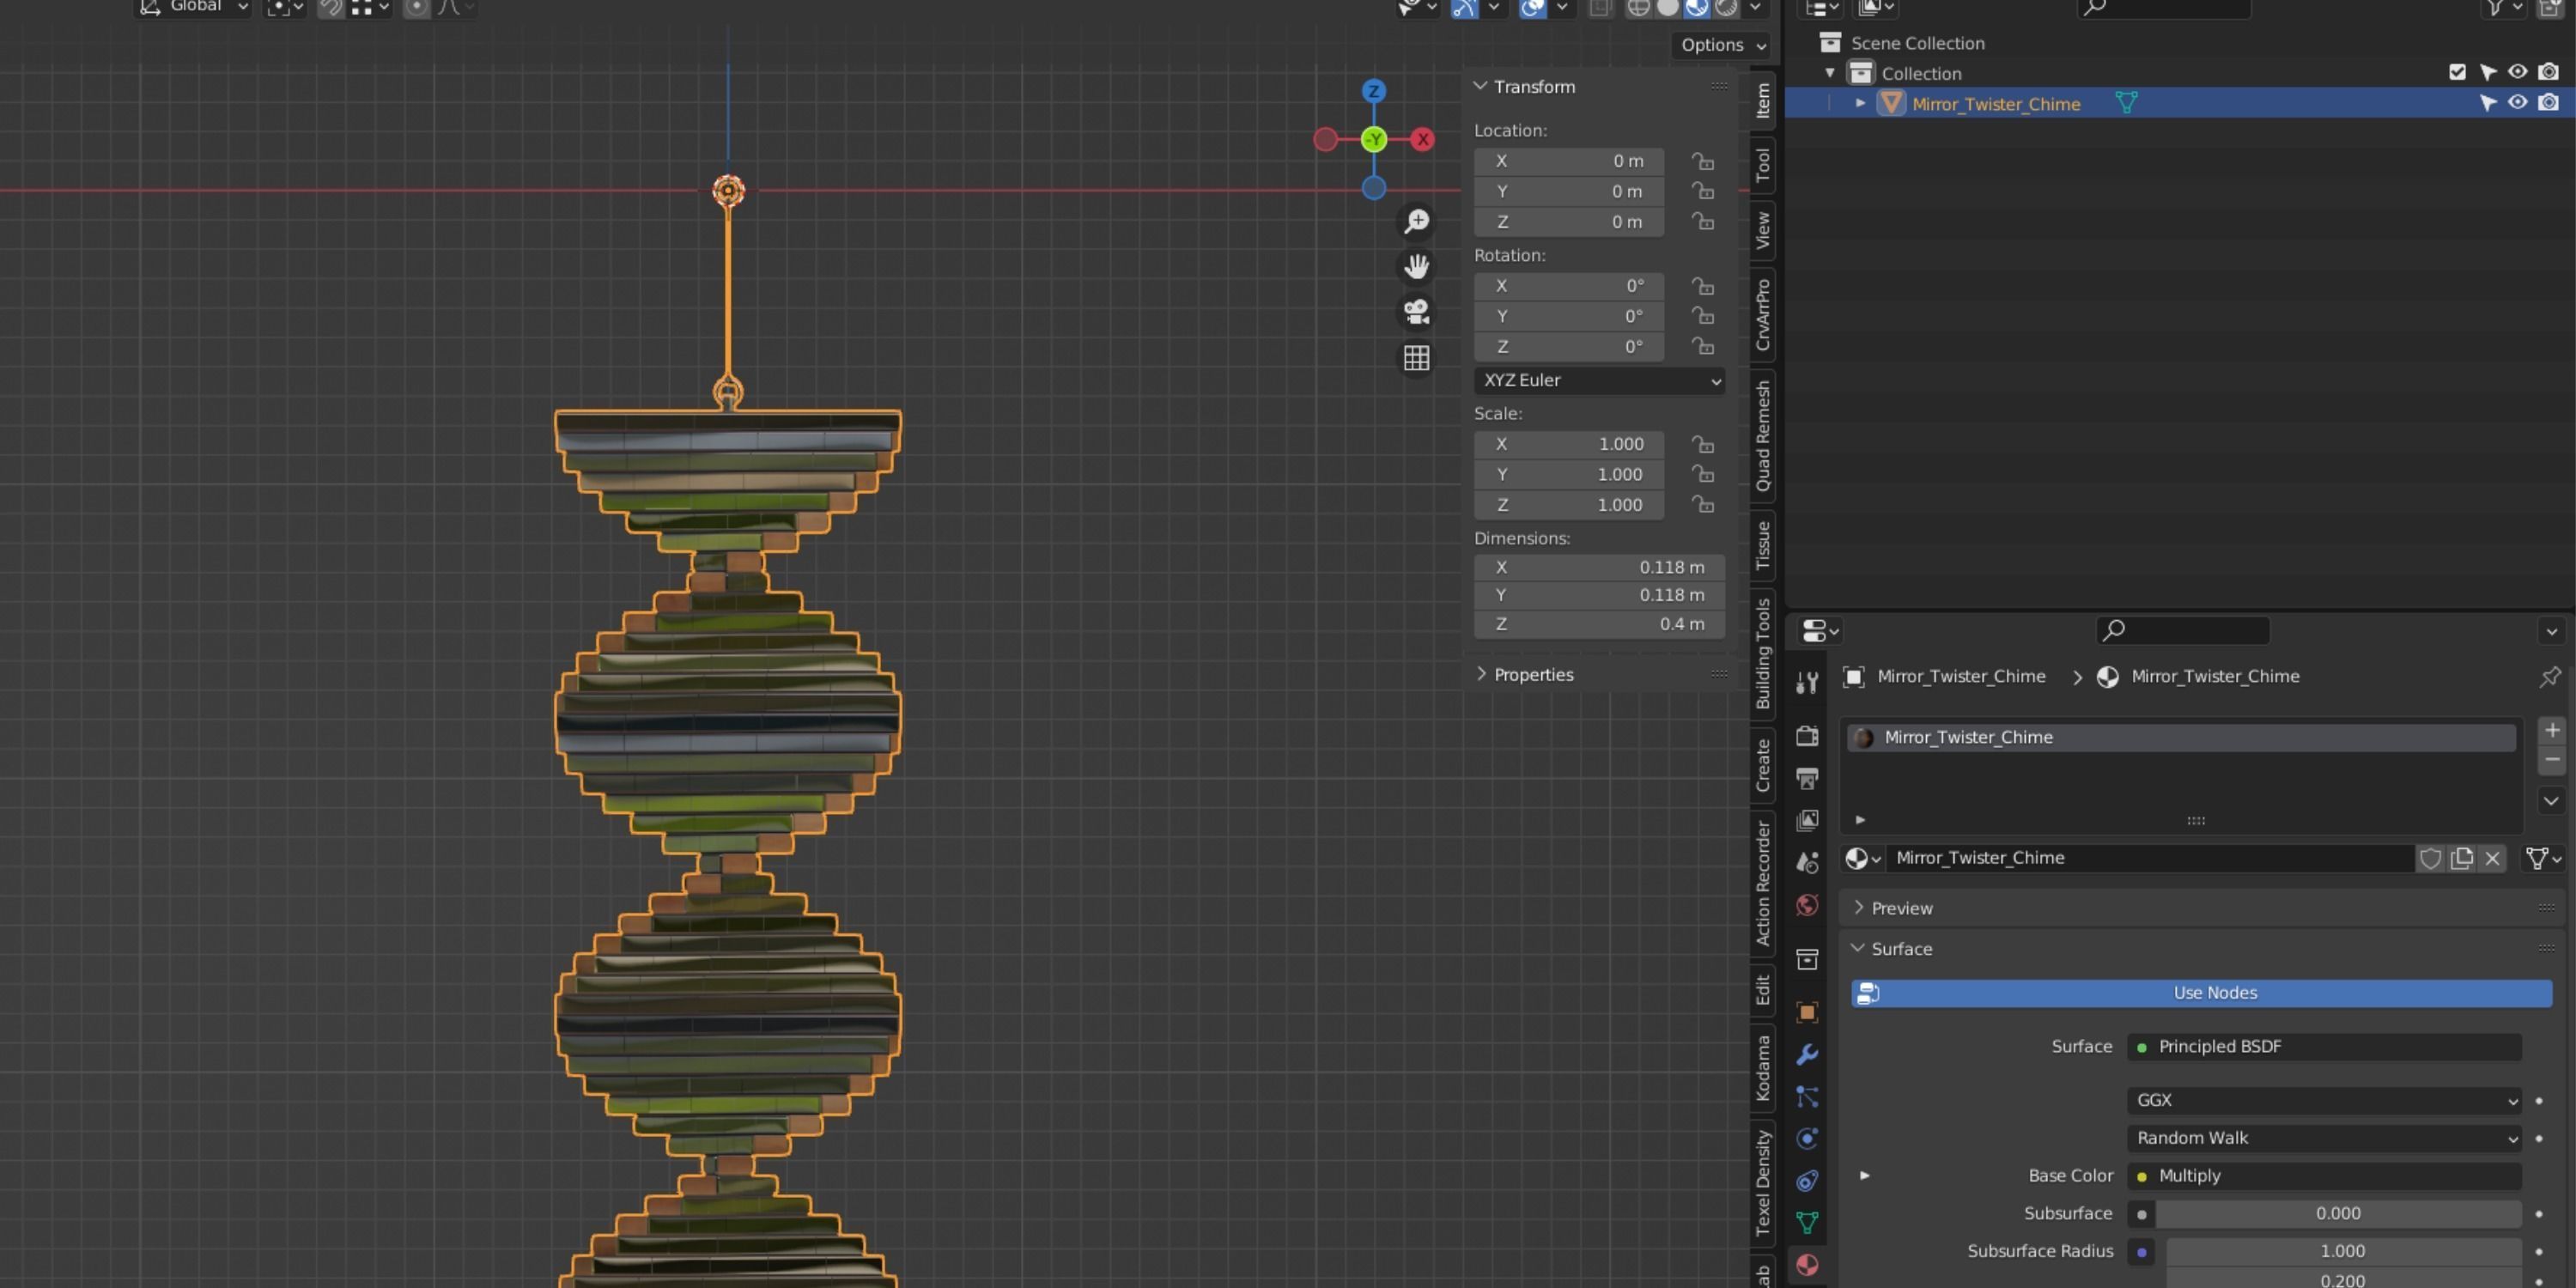The width and height of the screenshot is (2576, 1288).
Task: Open the XYZ Euler rotation mode dropdown
Action: coord(1599,380)
